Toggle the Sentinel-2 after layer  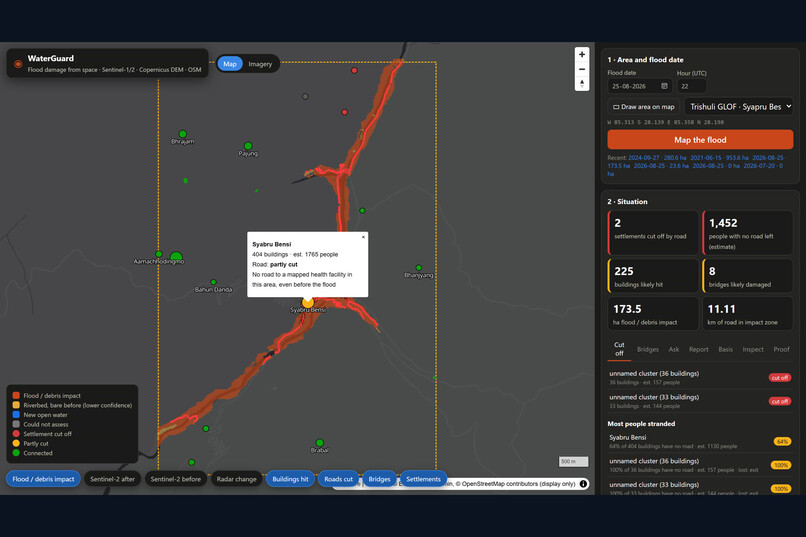pyautogui.click(x=113, y=479)
